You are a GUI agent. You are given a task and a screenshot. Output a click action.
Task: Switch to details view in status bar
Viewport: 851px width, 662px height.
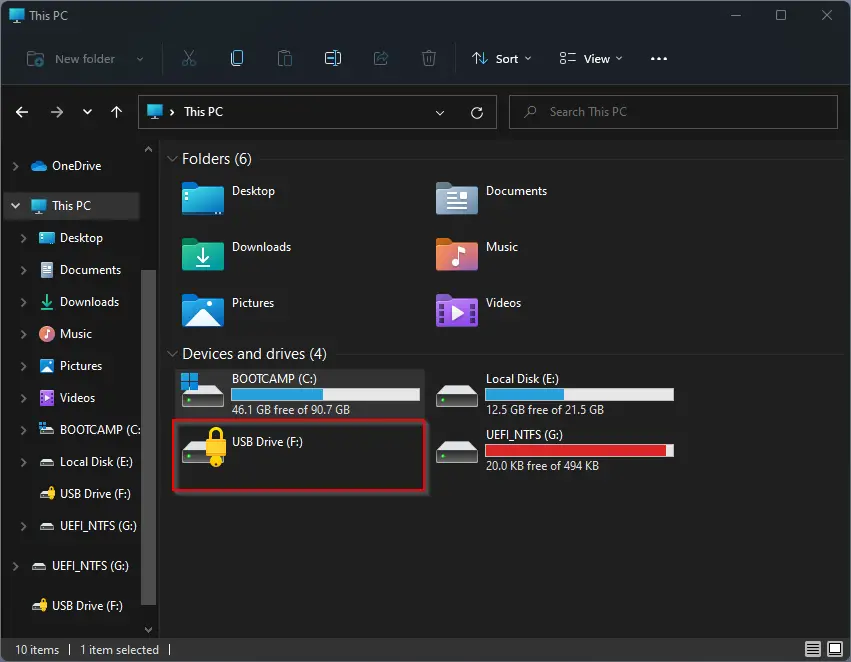pos(812,649)
